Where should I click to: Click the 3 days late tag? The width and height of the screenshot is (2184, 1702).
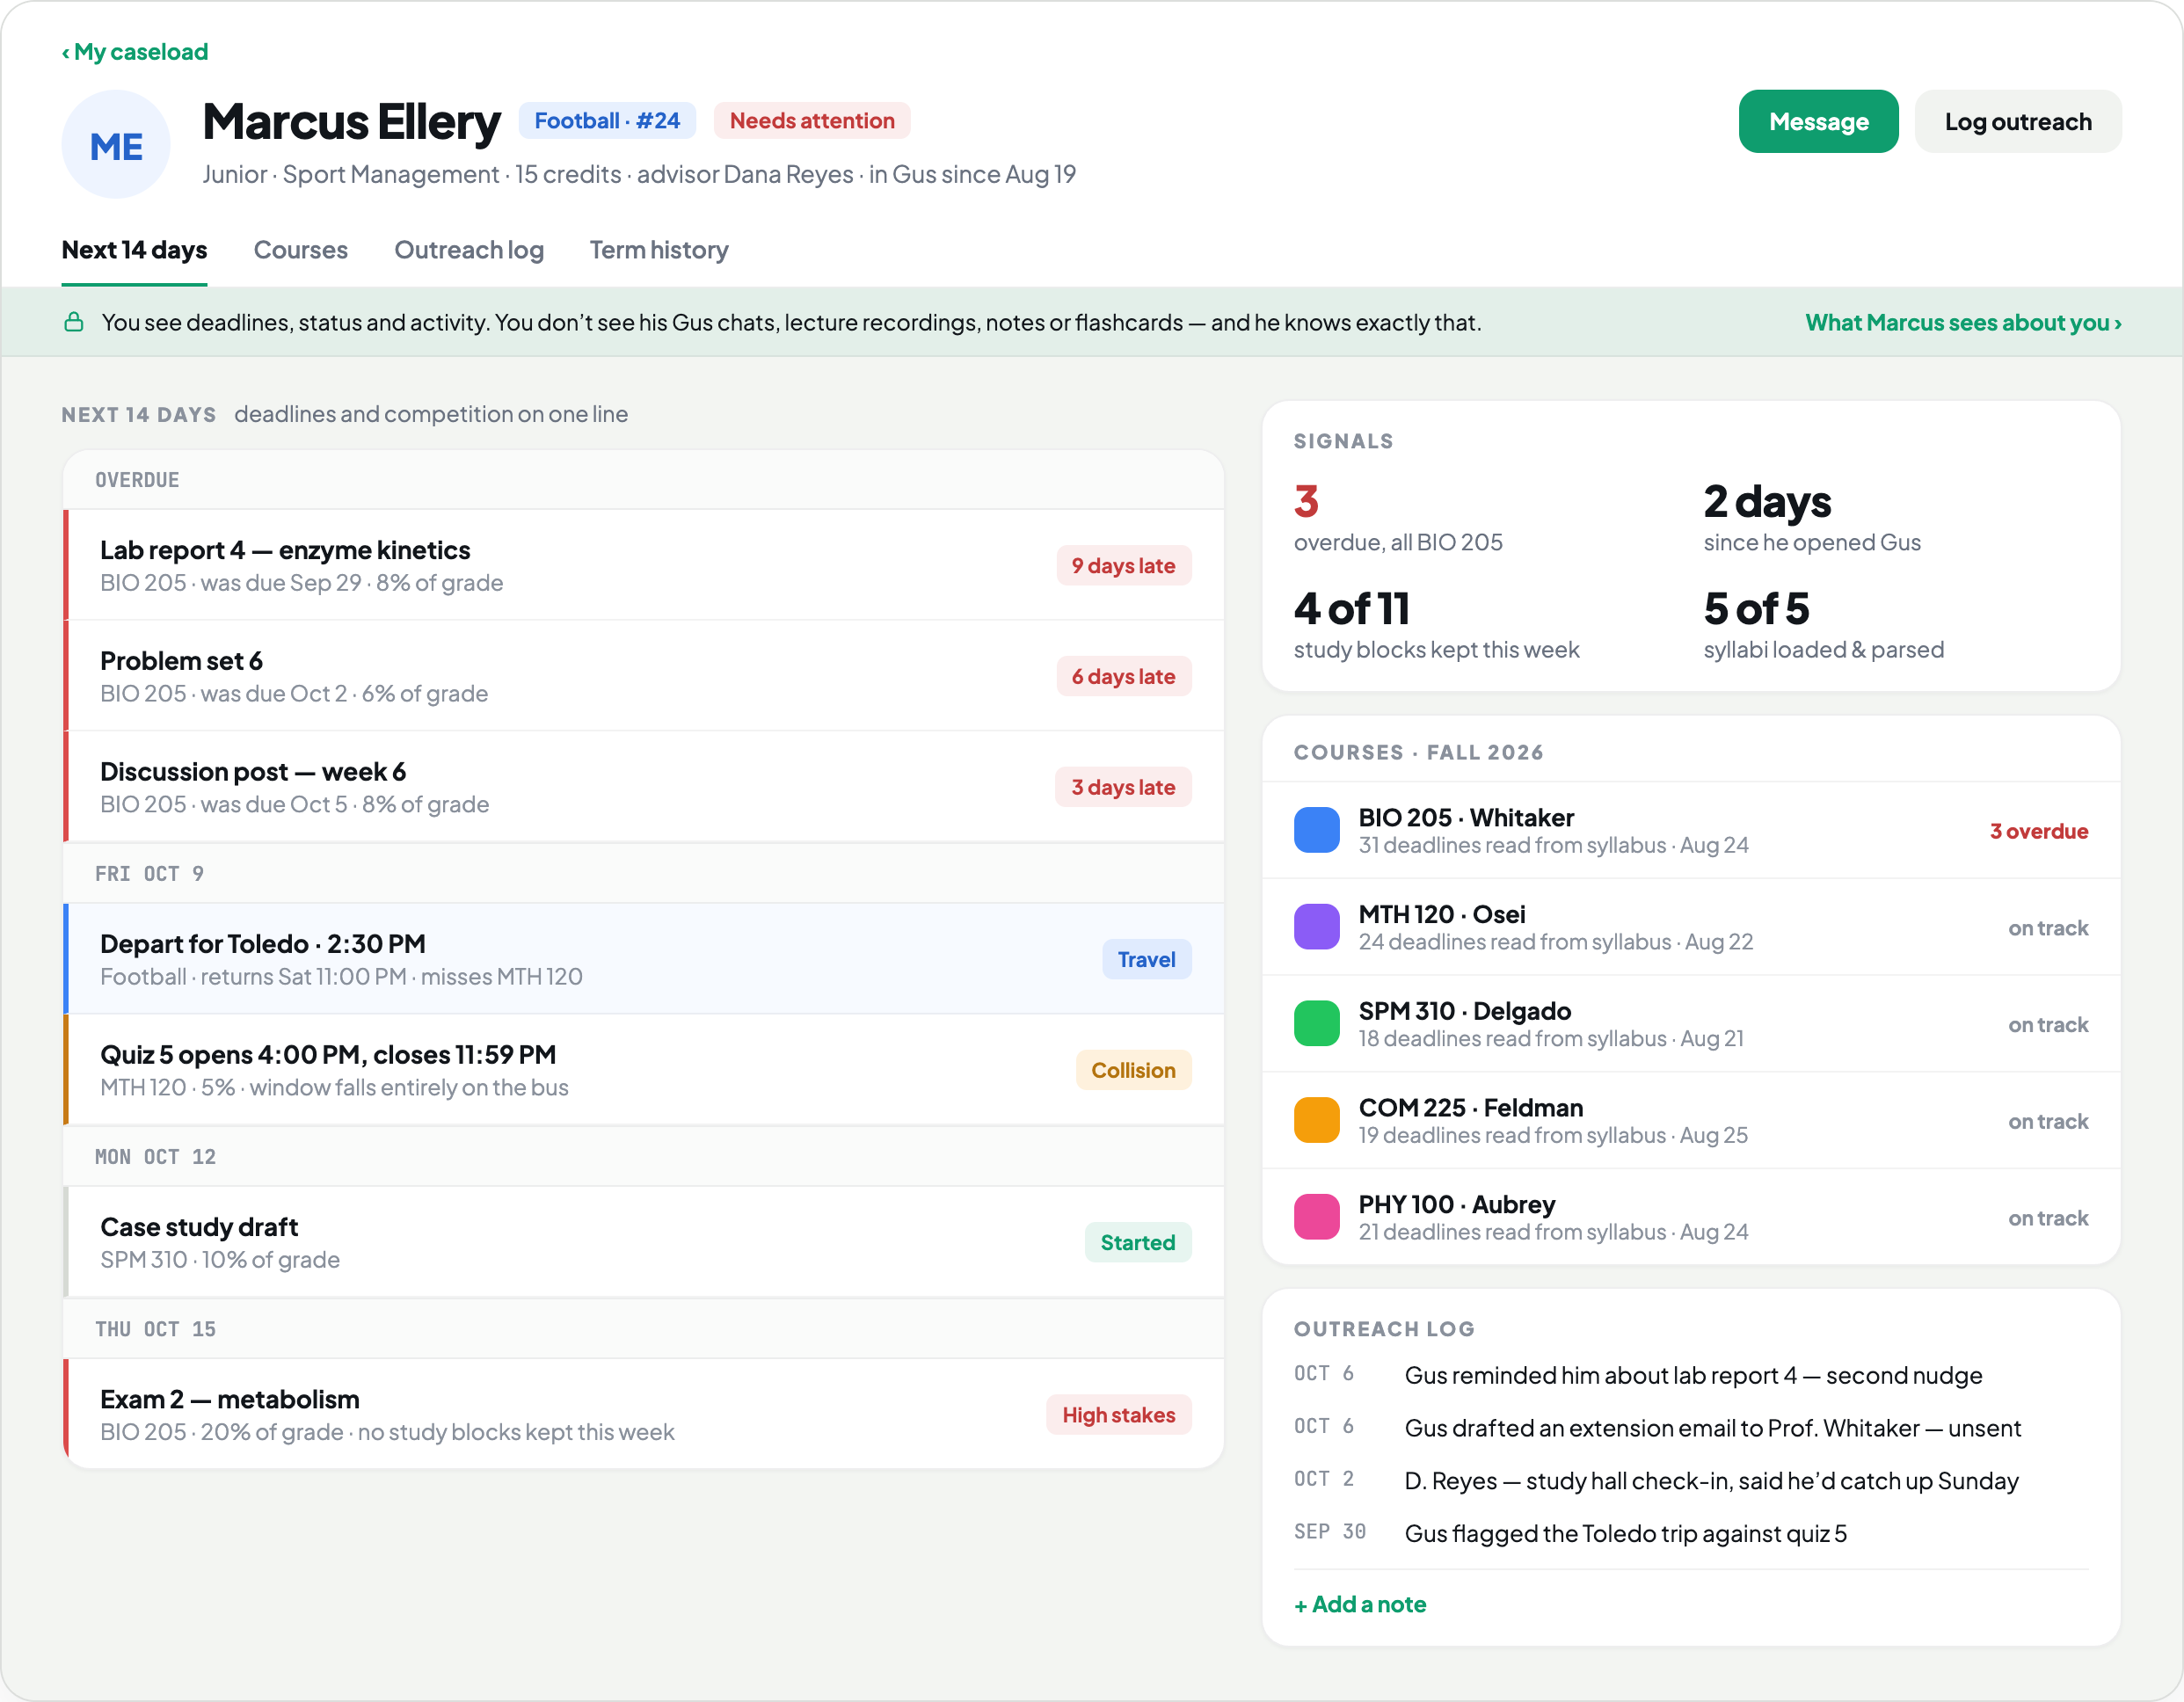1123,788
